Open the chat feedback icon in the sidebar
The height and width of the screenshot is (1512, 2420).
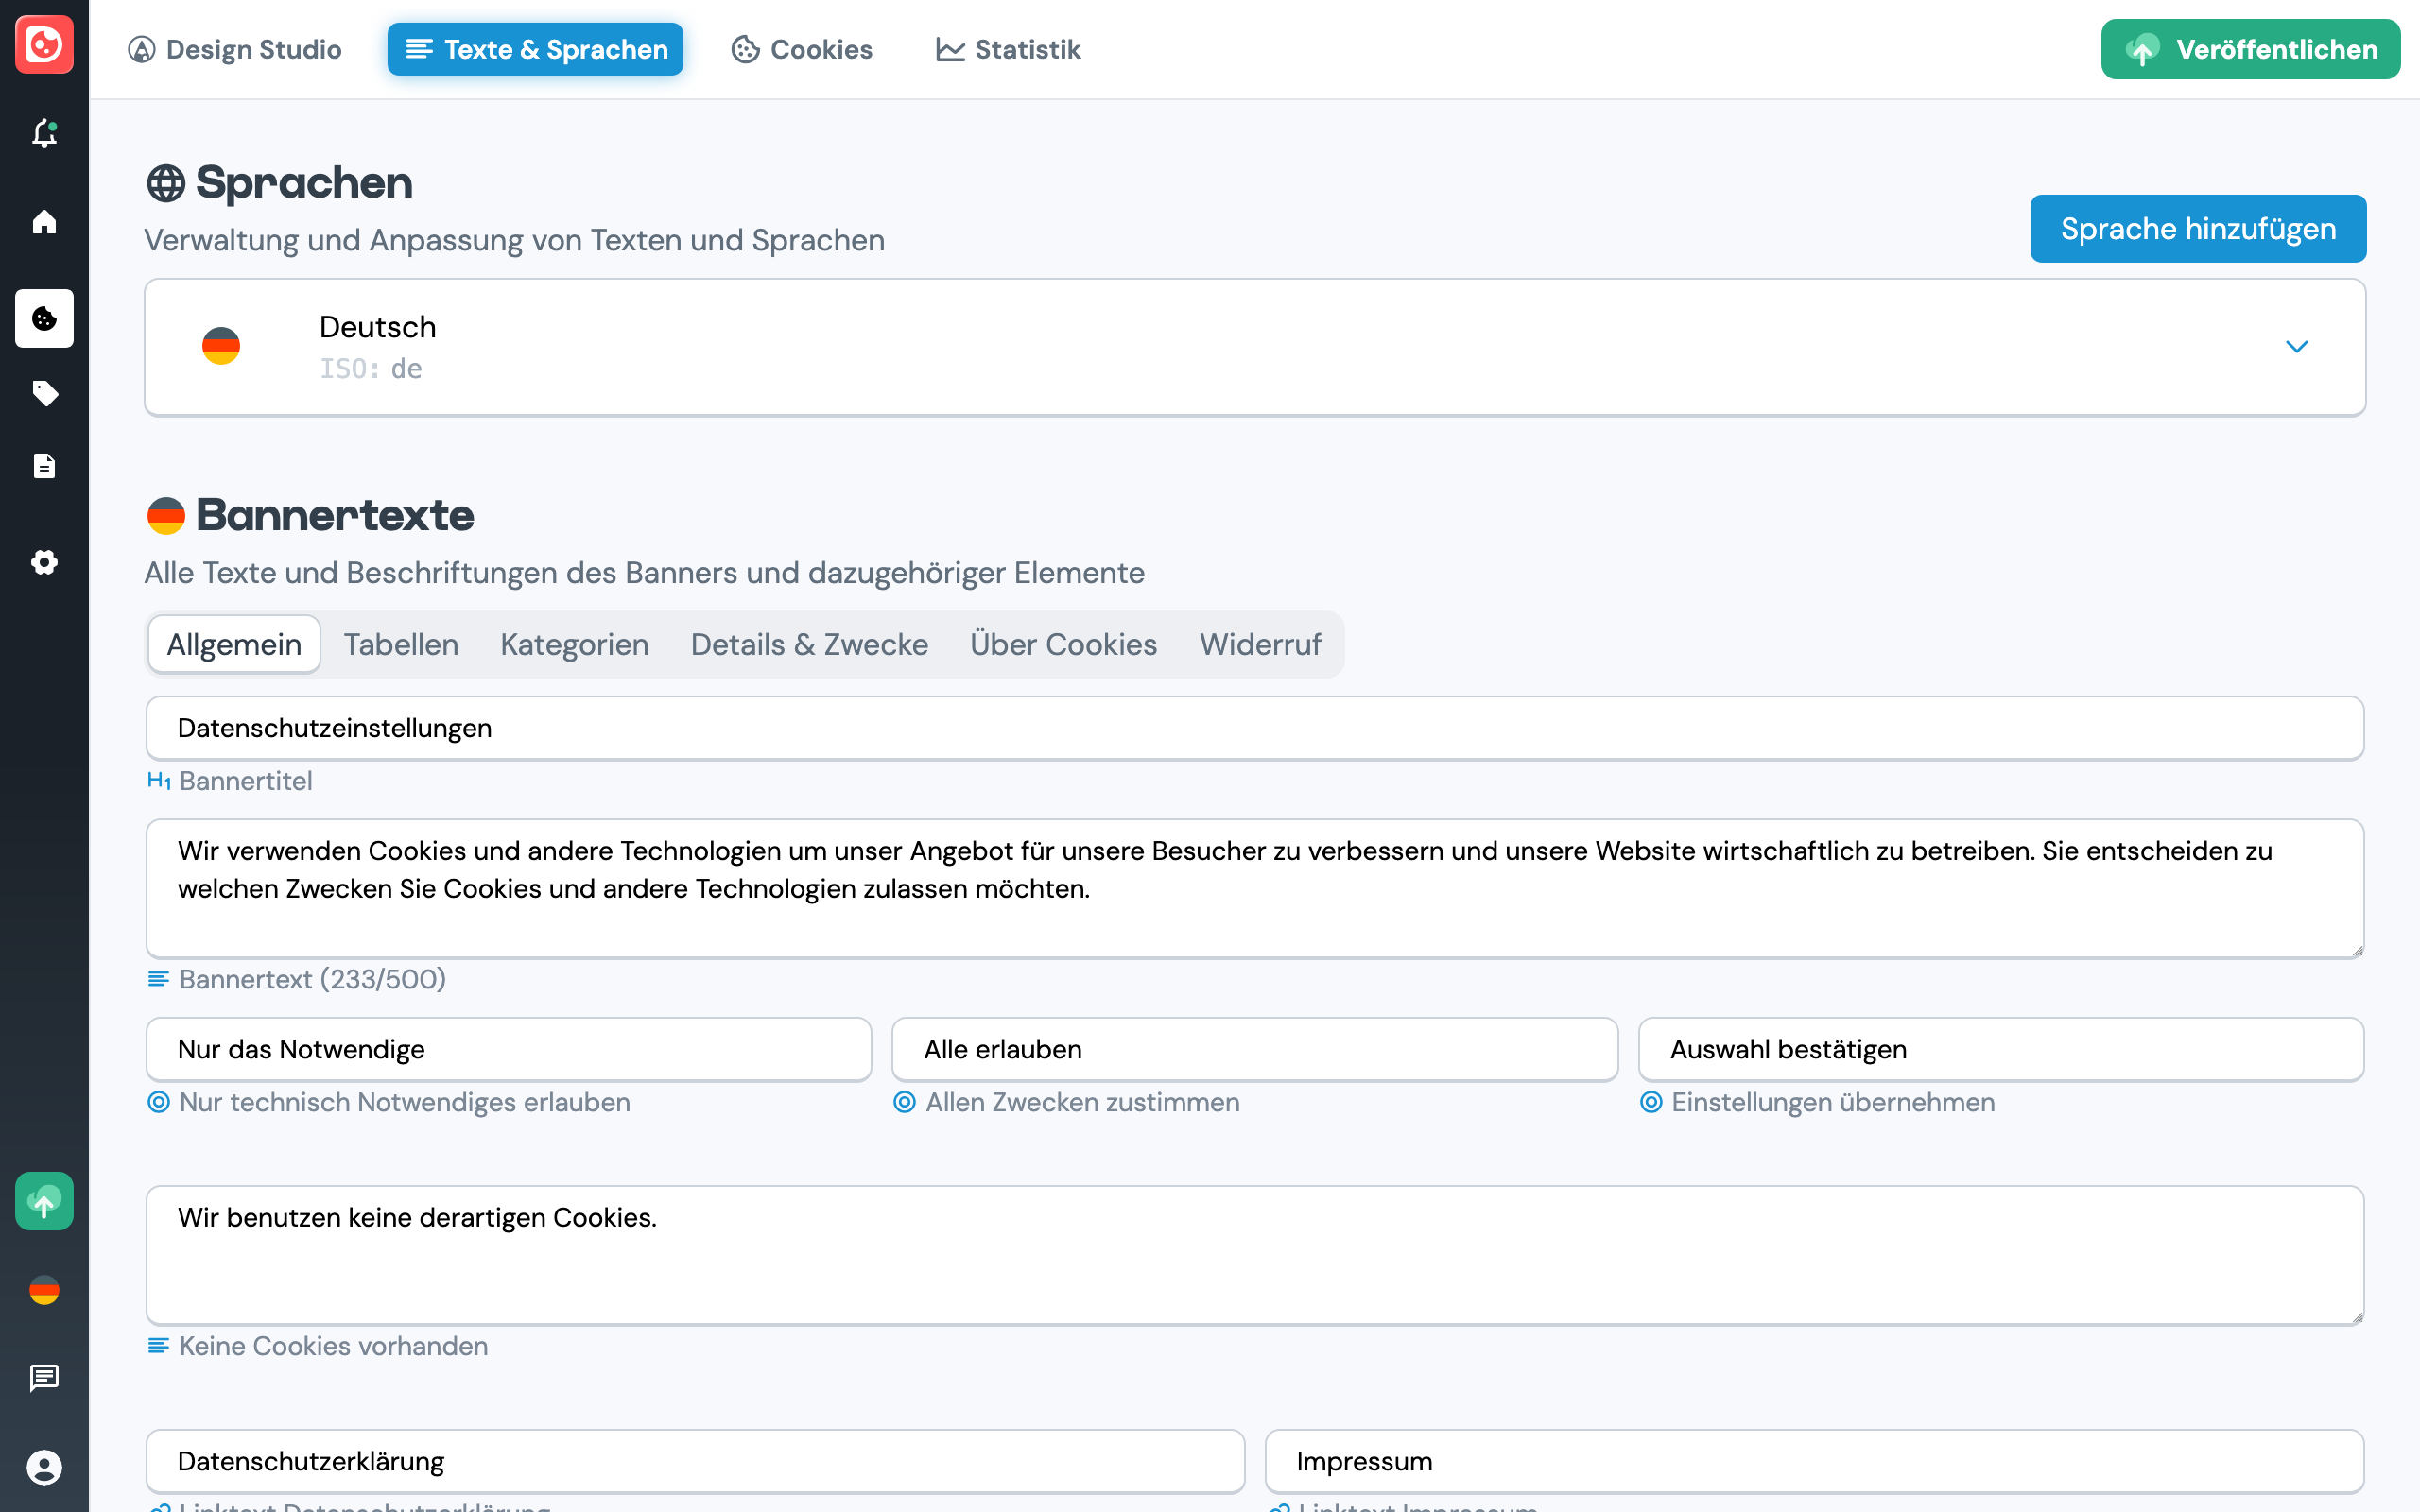44,1378
